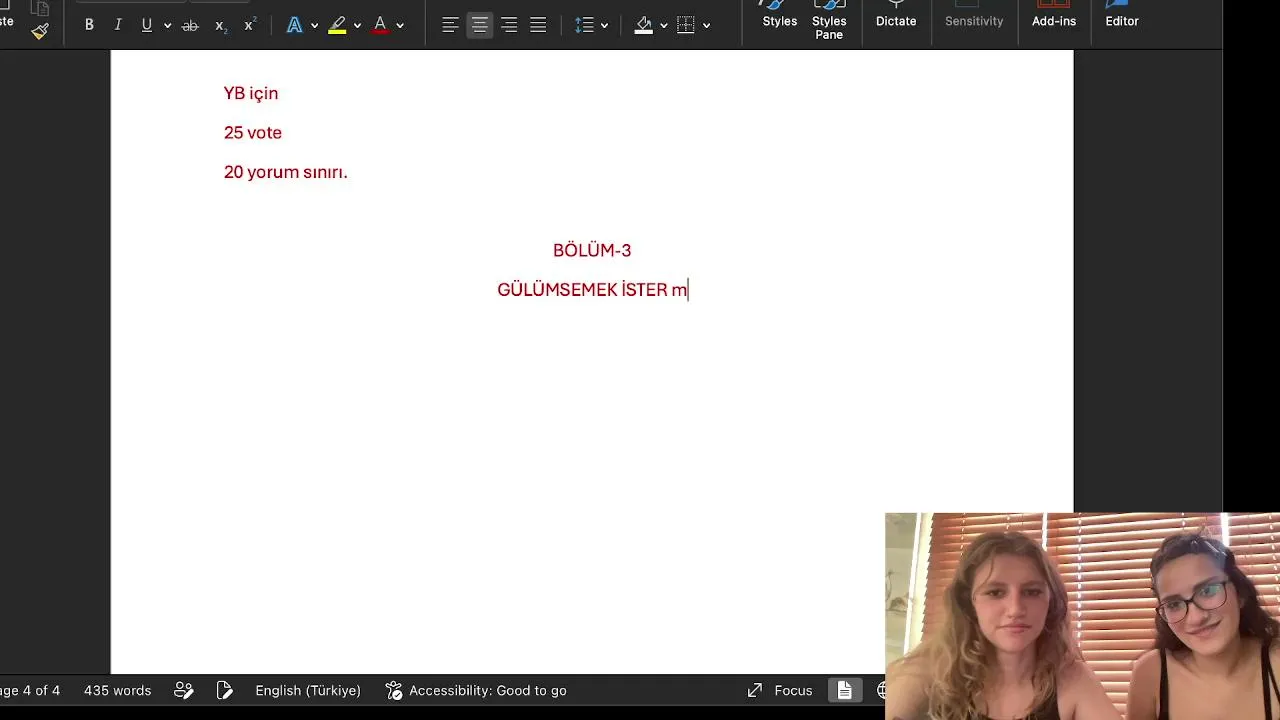Viewport: 1280px width, 720px height.
Task: Center align the text
Action: (480, 25)
